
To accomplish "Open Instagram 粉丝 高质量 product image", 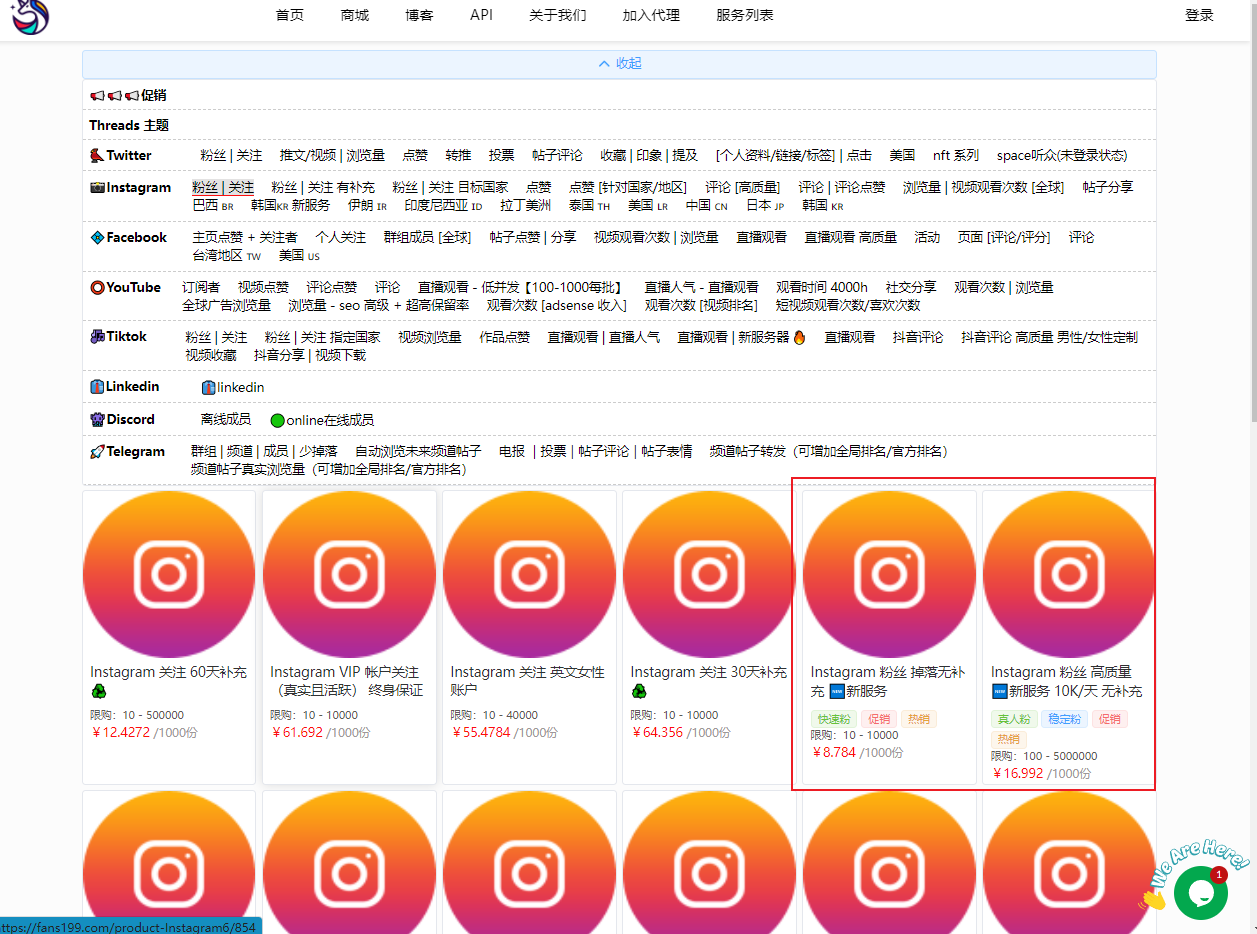I will coord(1069,574).
